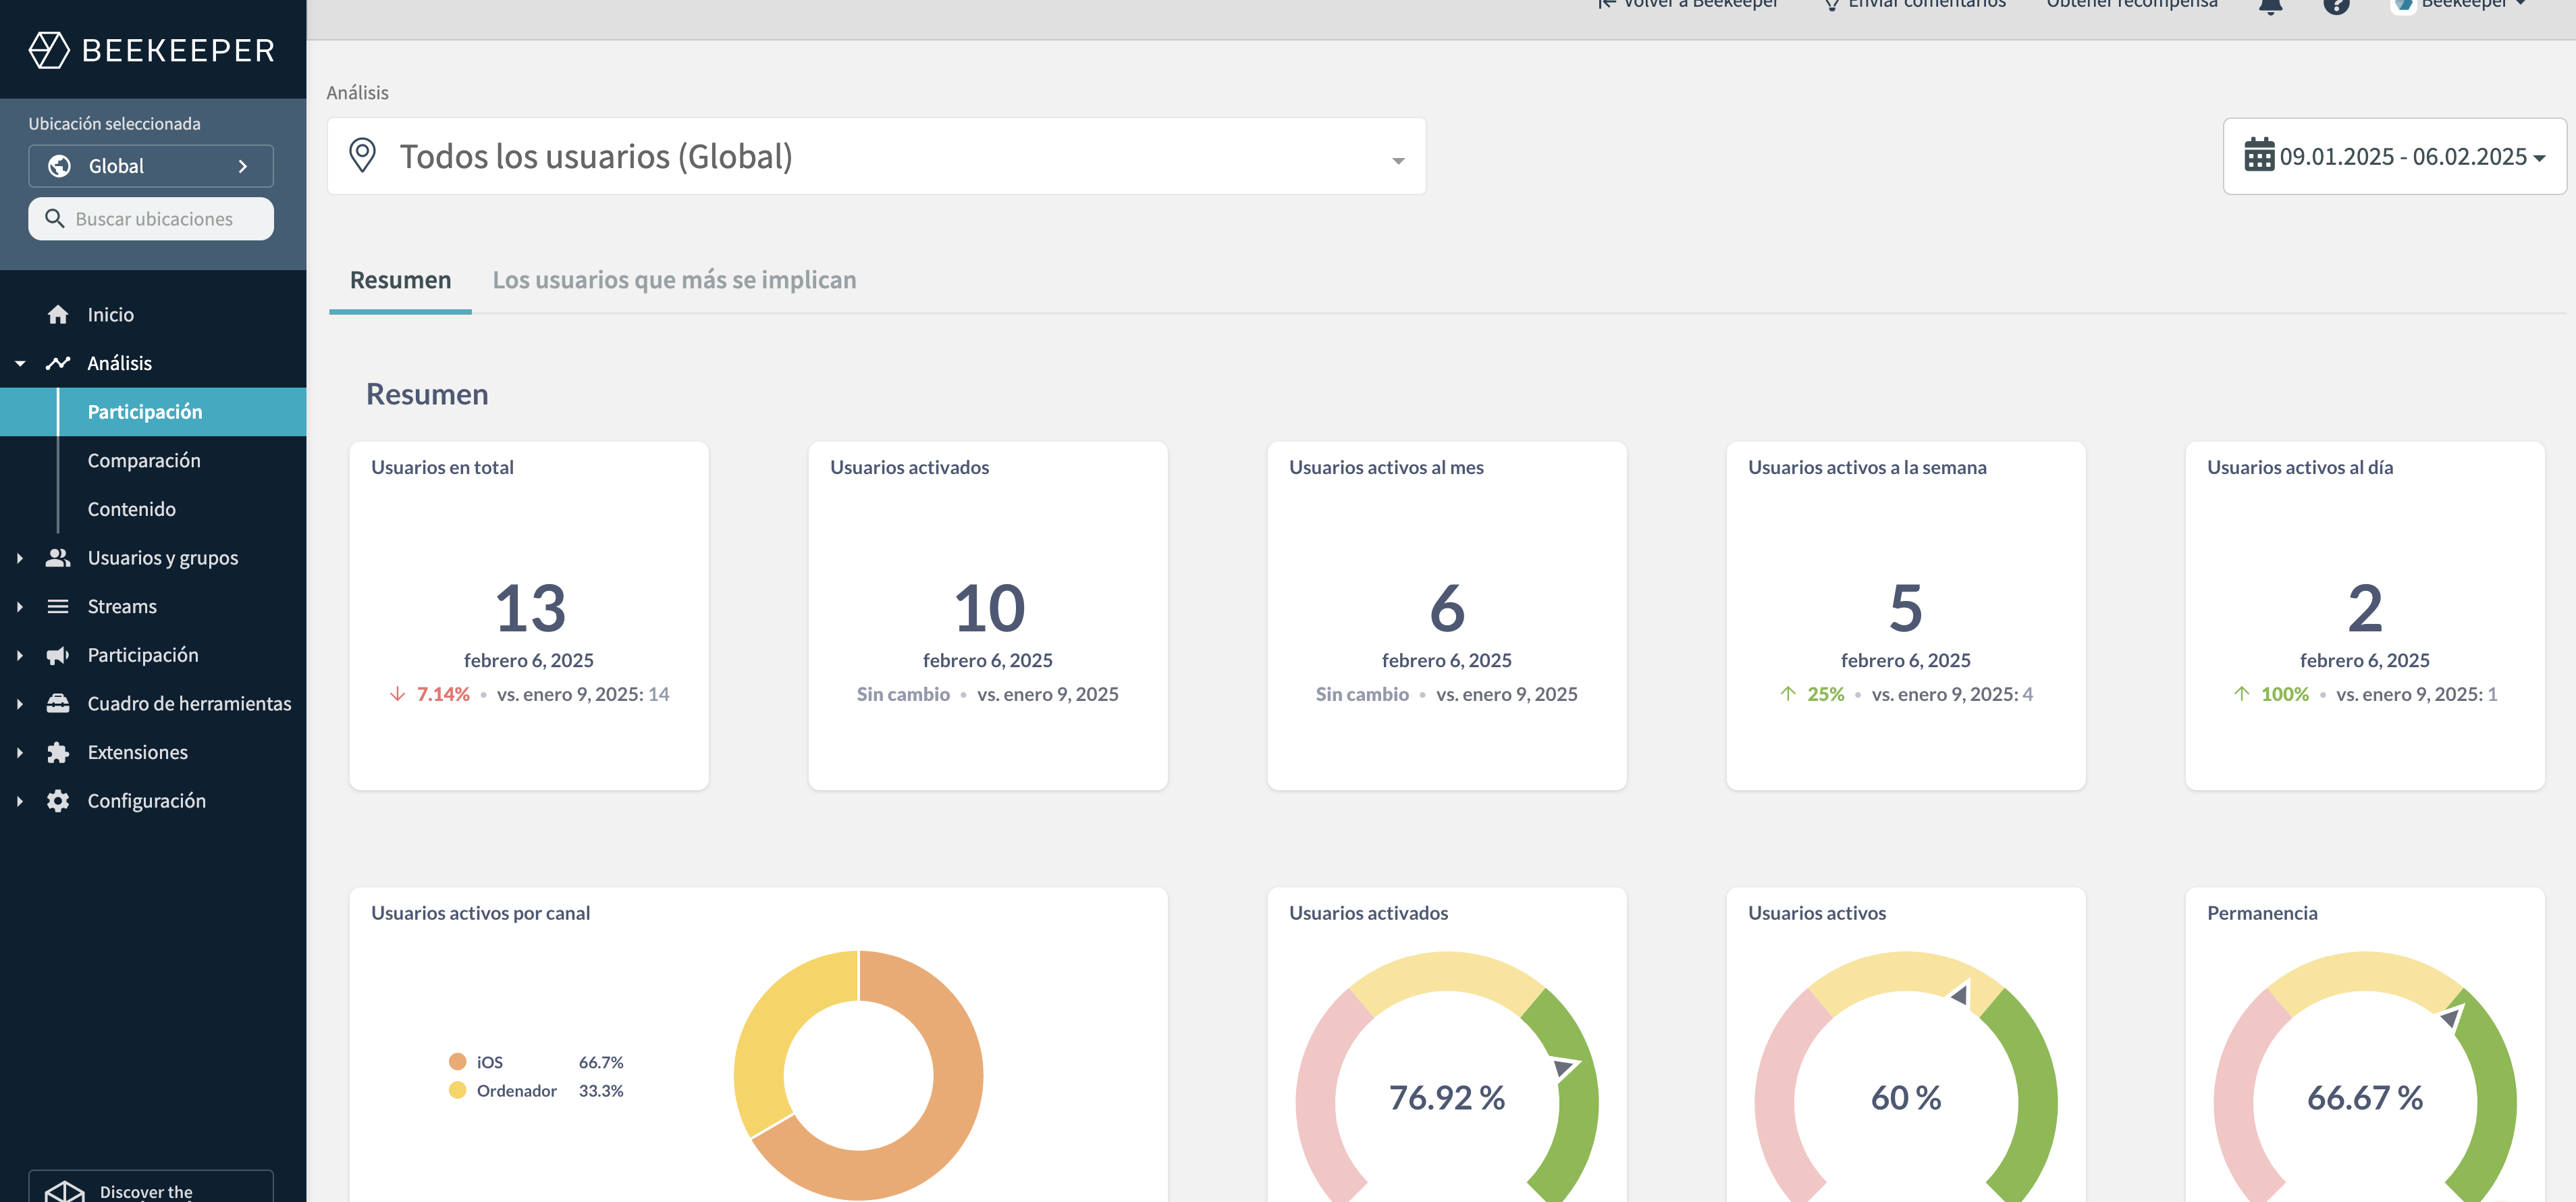Click the 76.92 % Usuarios activados gauge
Viewport: 2576px width, 1202px height.
click(x=1446, y=1076)
